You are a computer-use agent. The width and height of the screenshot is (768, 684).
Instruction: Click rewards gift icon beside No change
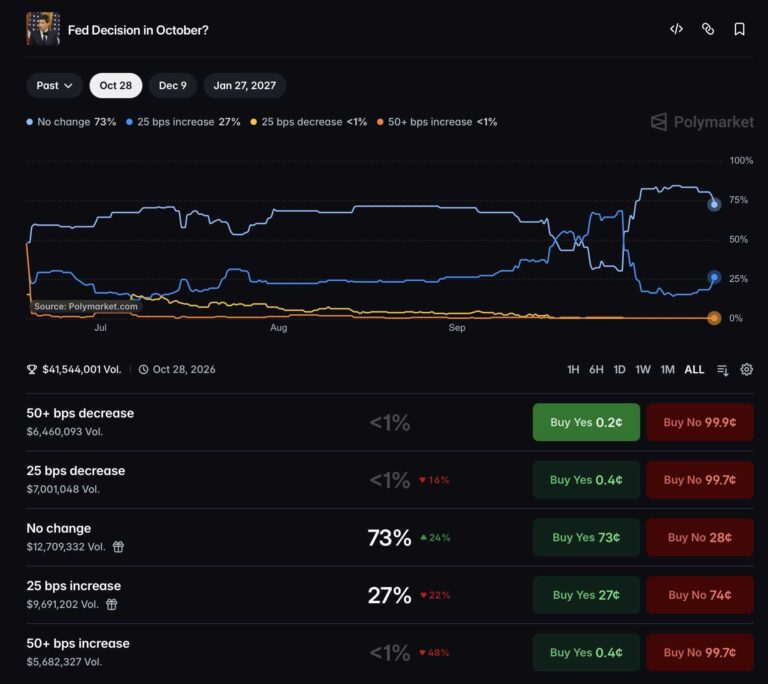[118, 546]
